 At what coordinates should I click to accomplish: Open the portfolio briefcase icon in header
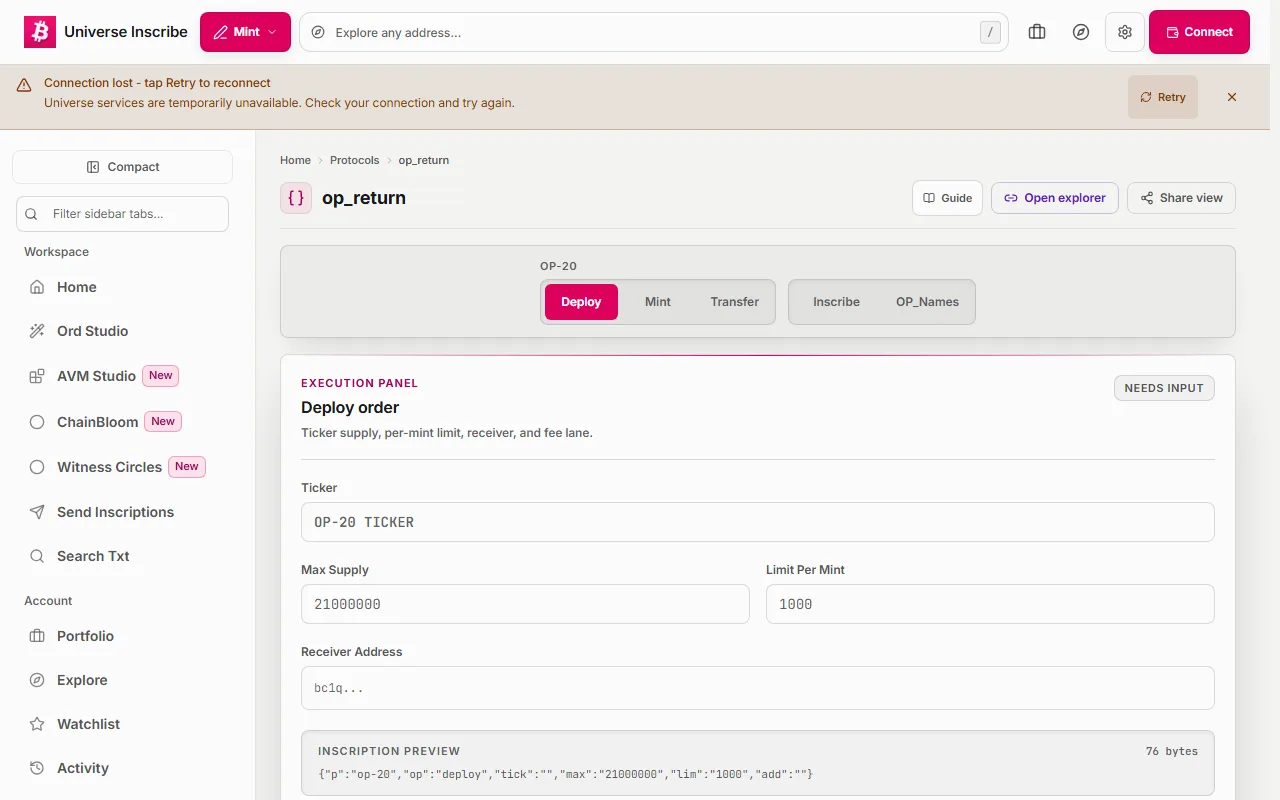pyautogui.click(x=1037, y=32)
